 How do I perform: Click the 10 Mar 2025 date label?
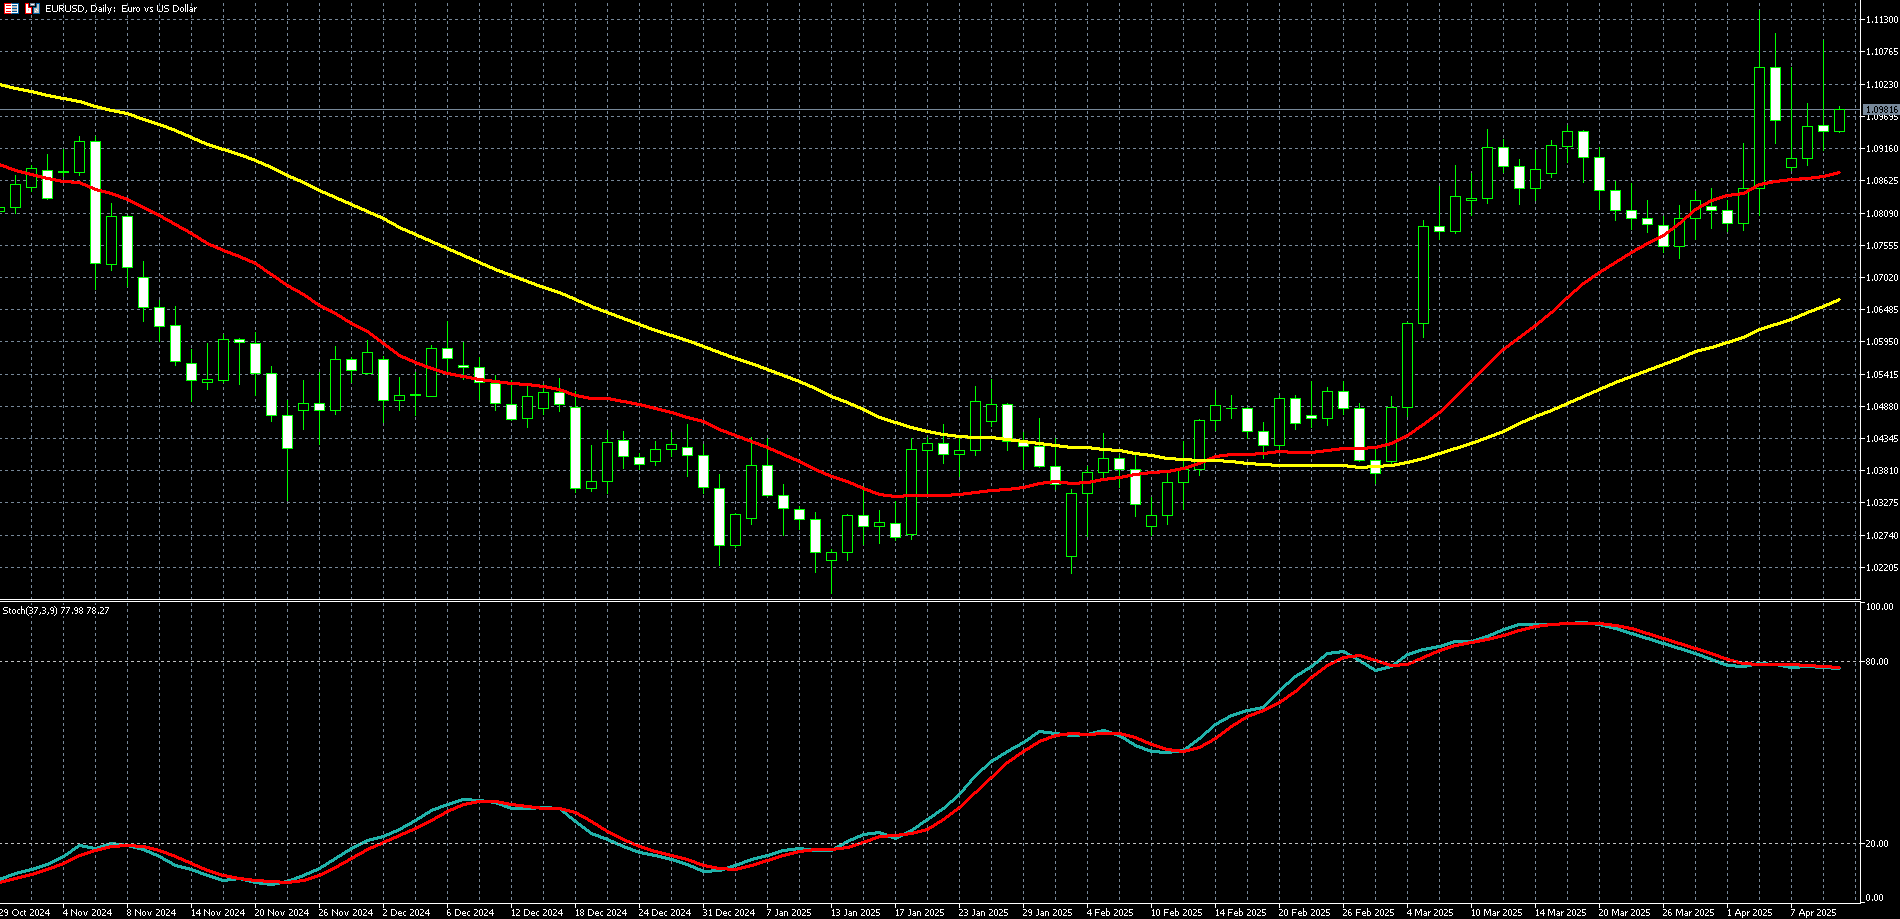[x=1497, y=912]
